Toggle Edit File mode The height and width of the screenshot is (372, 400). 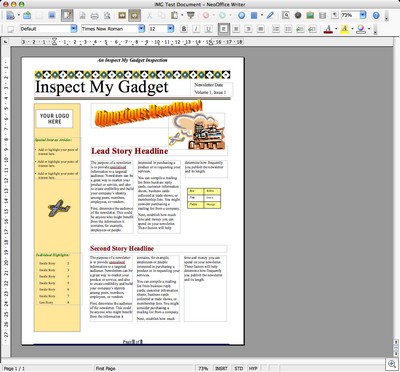67,15
